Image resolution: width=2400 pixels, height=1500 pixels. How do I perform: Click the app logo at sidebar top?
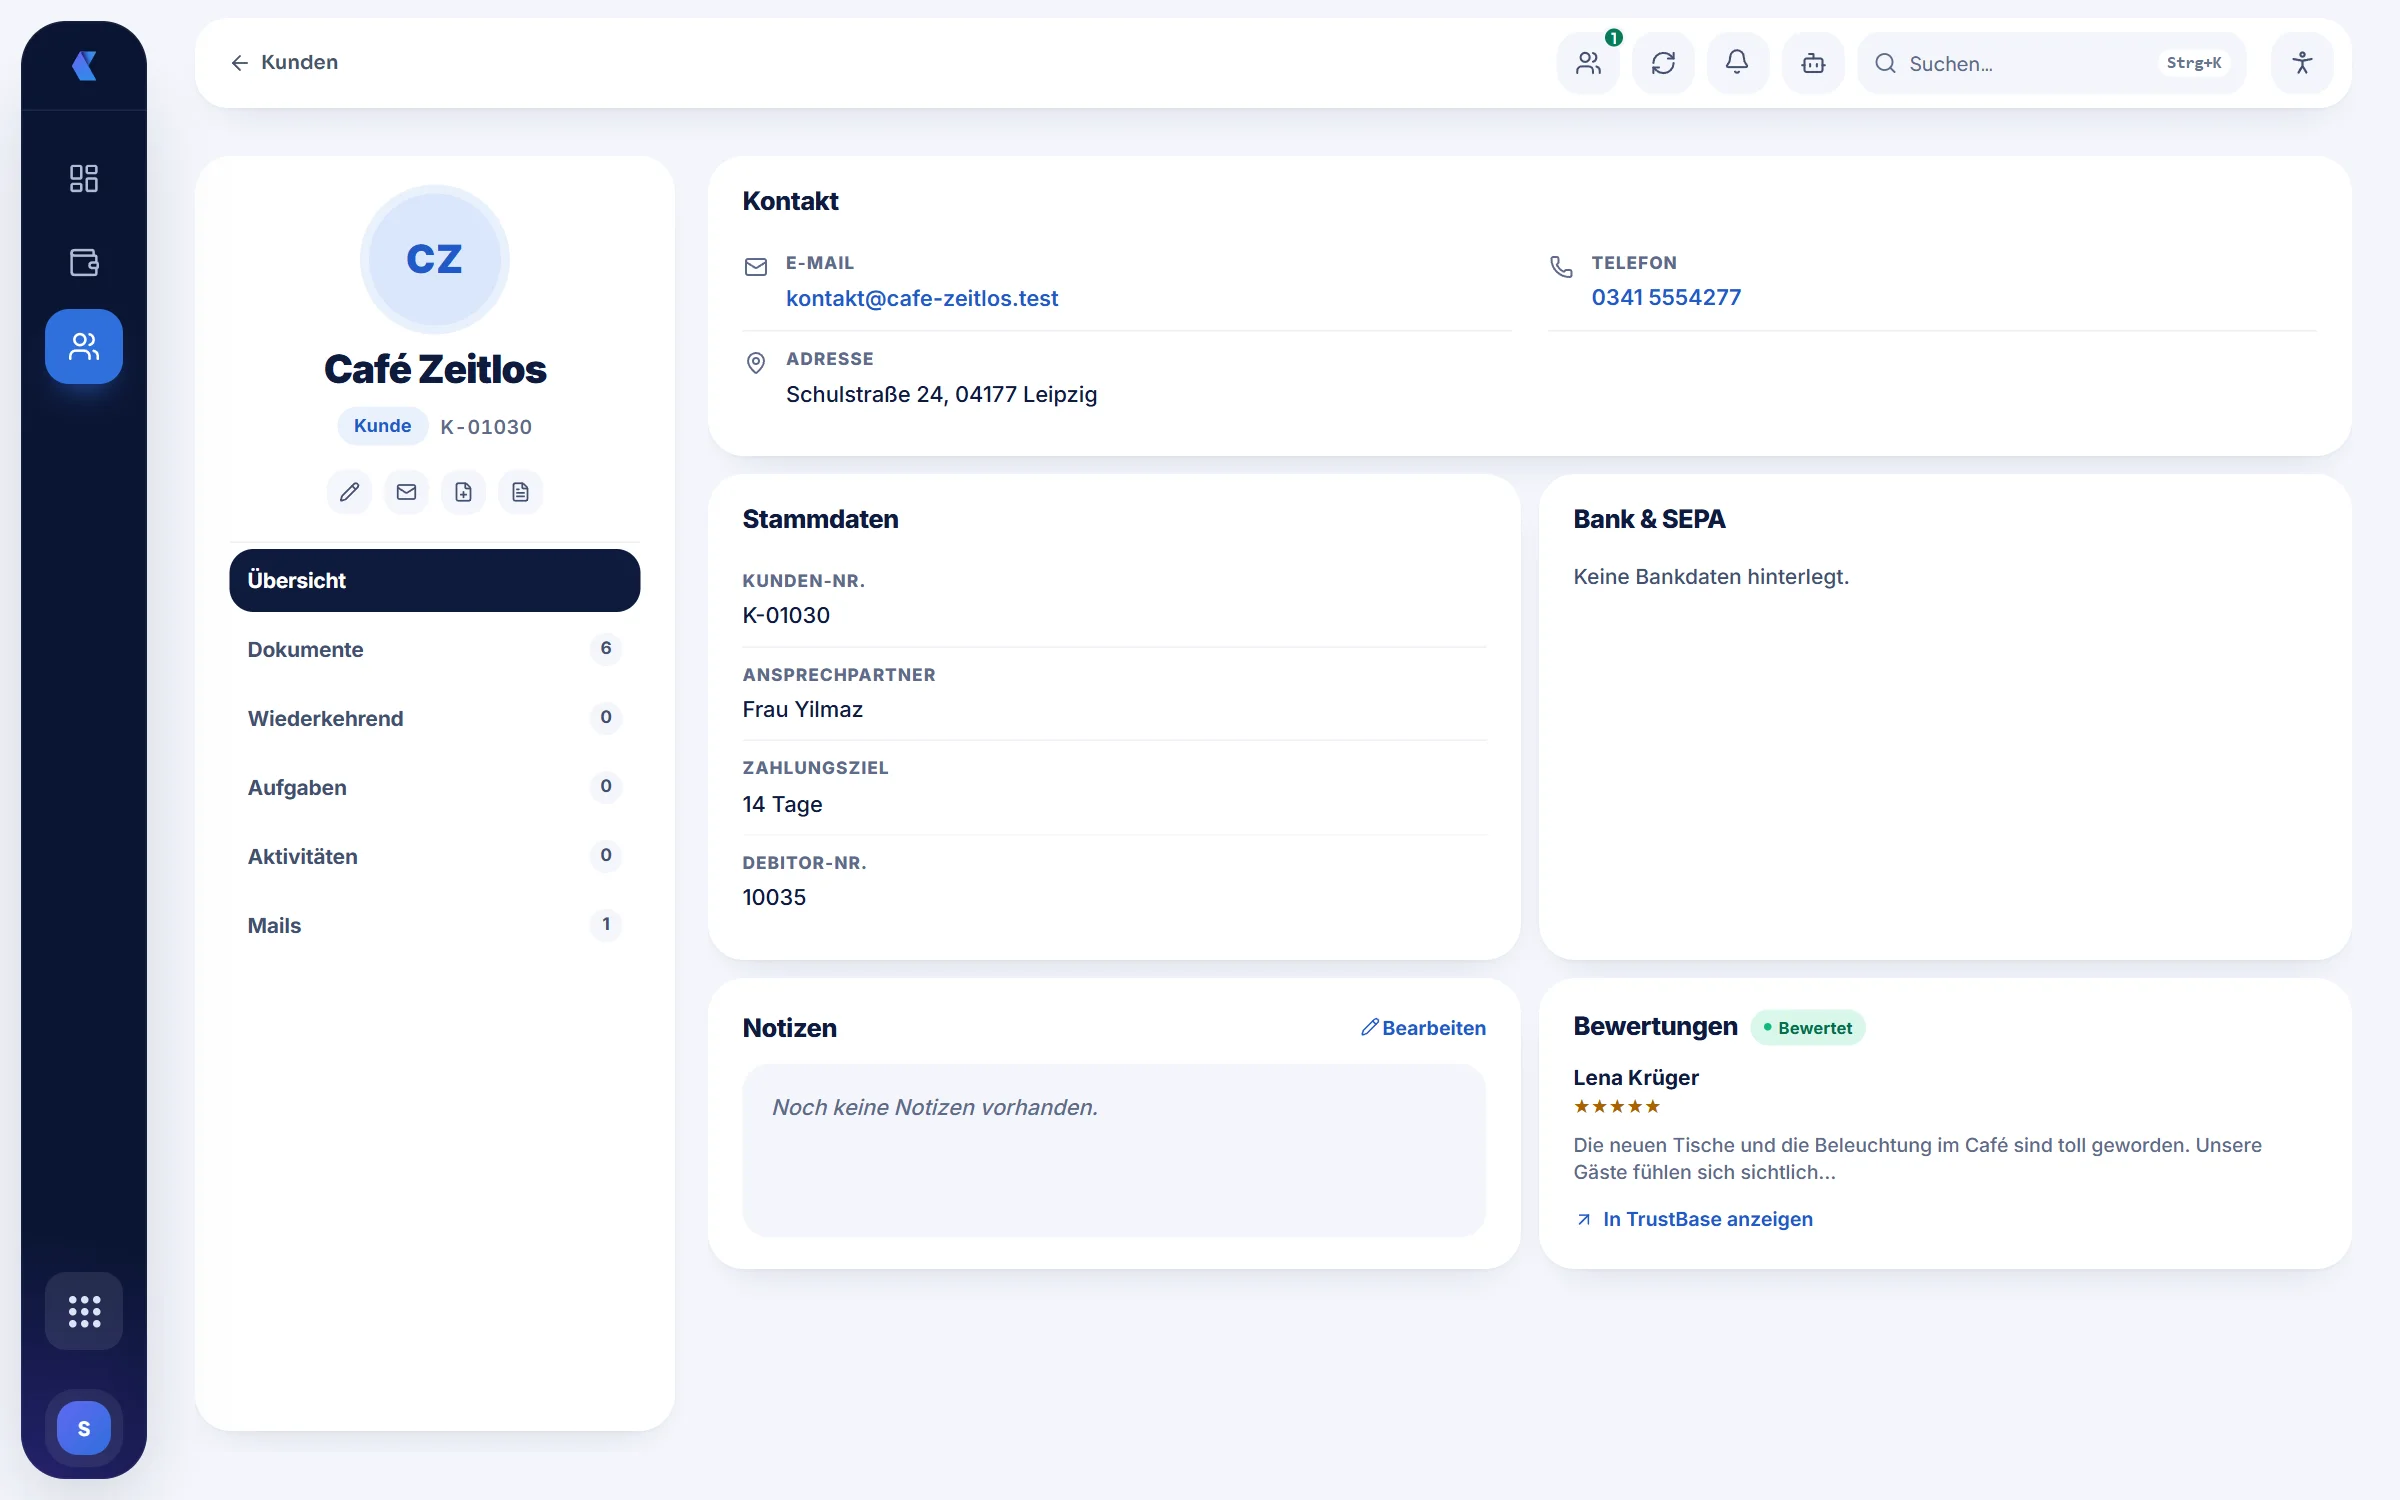[x=84, y=66]
